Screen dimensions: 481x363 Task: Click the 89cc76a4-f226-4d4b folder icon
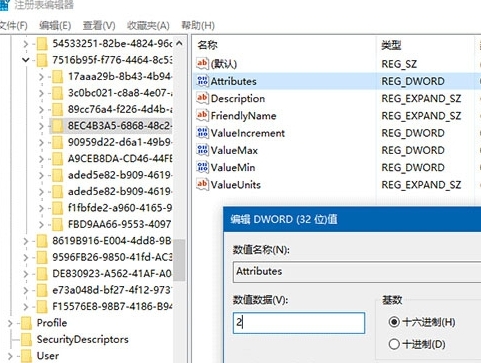(x=57, y=109)
